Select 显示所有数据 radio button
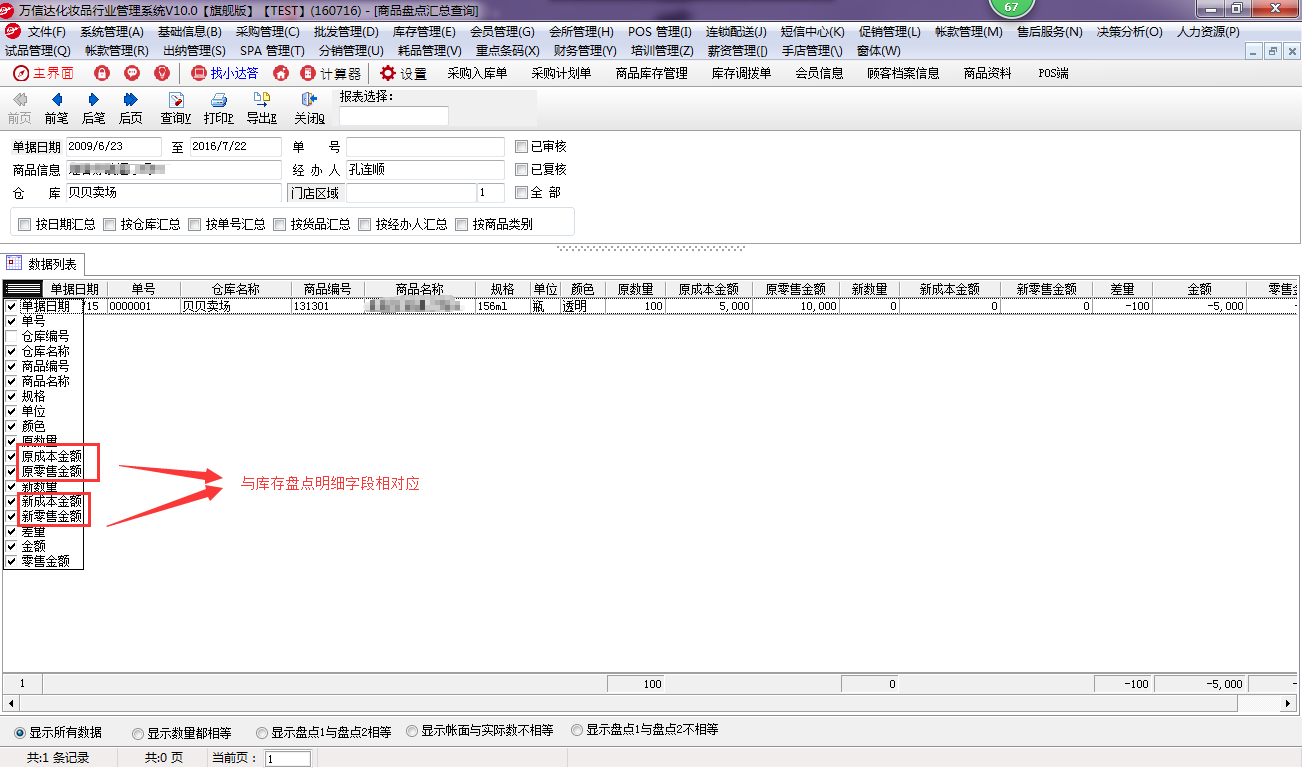This screenshot has height=768, width=1302. (20, 732)
